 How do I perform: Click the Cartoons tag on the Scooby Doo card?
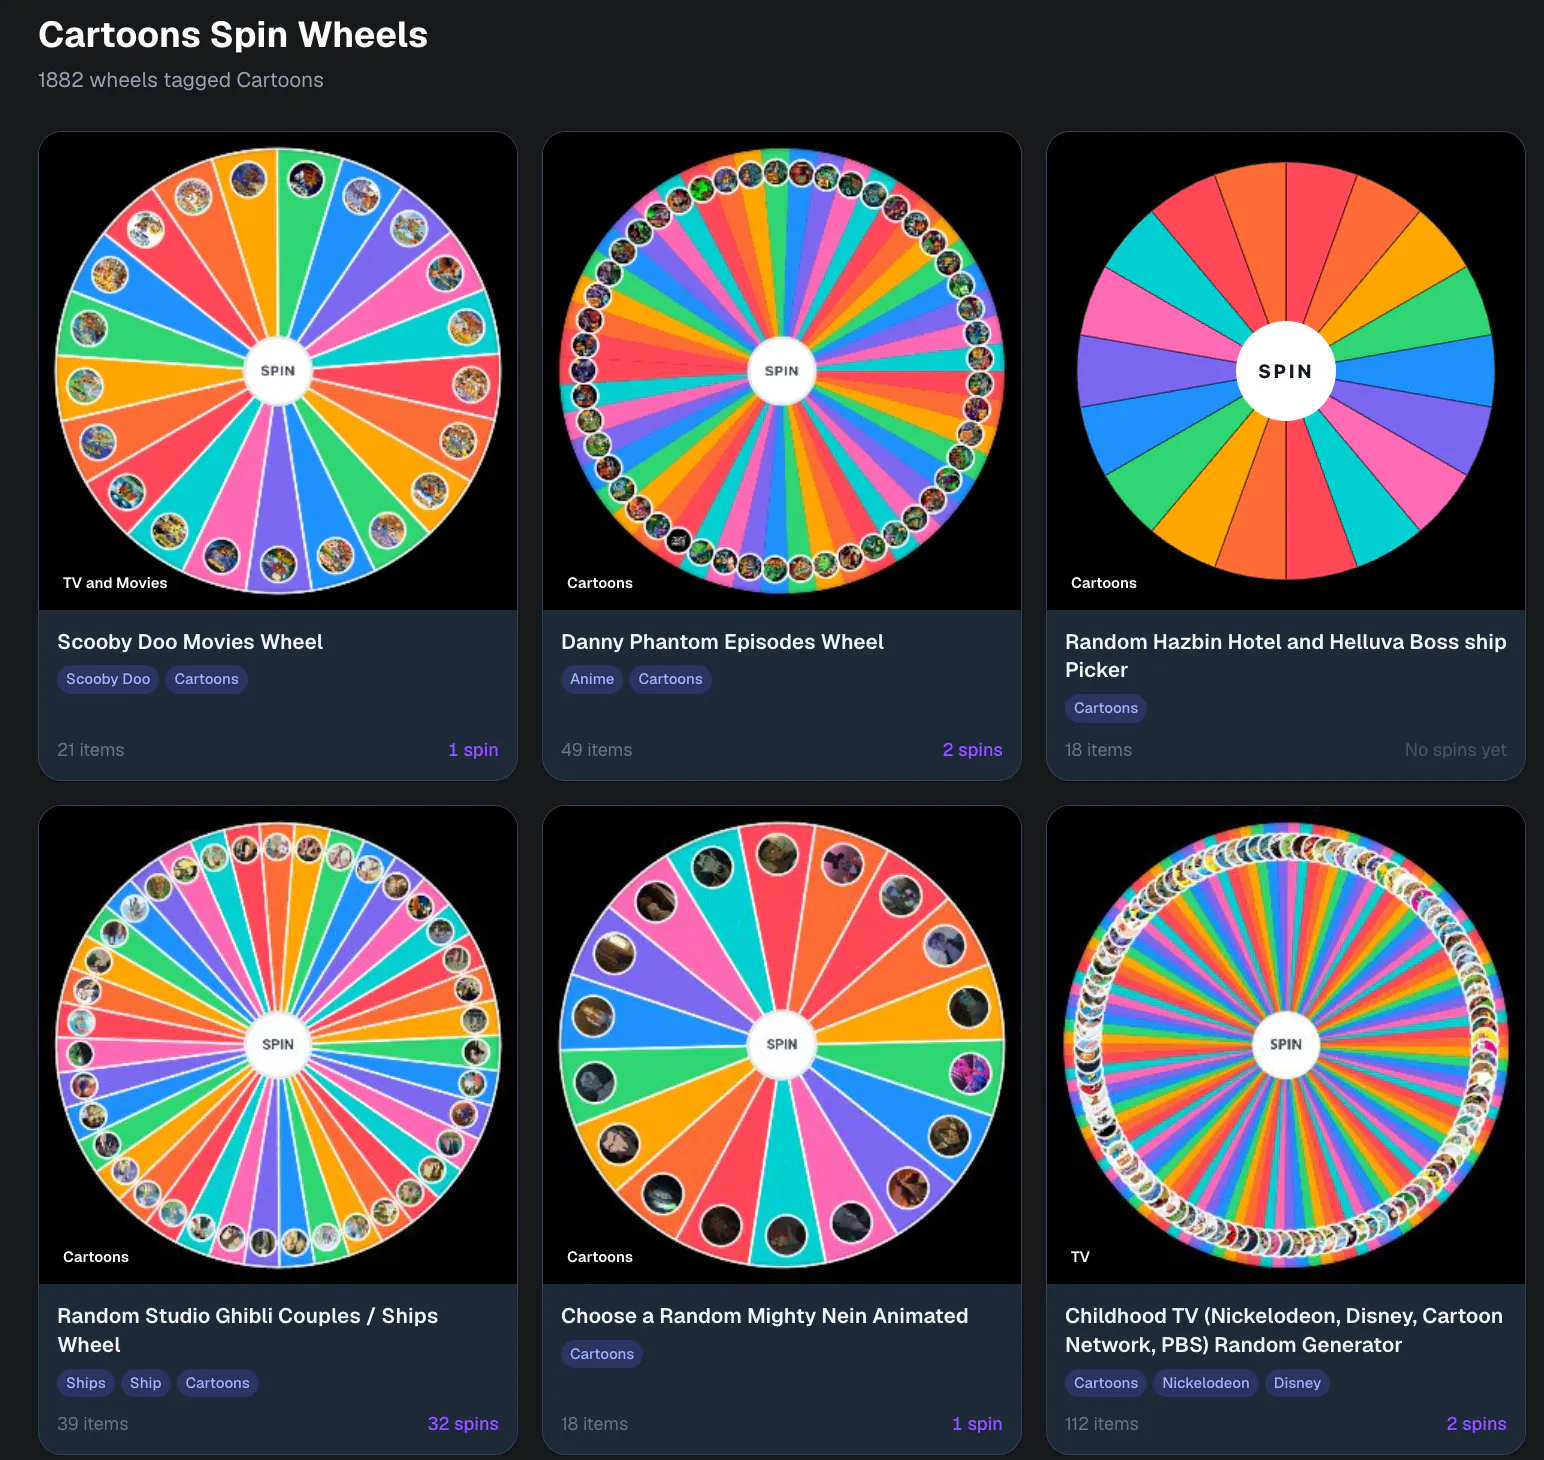[x=206, y=679]
